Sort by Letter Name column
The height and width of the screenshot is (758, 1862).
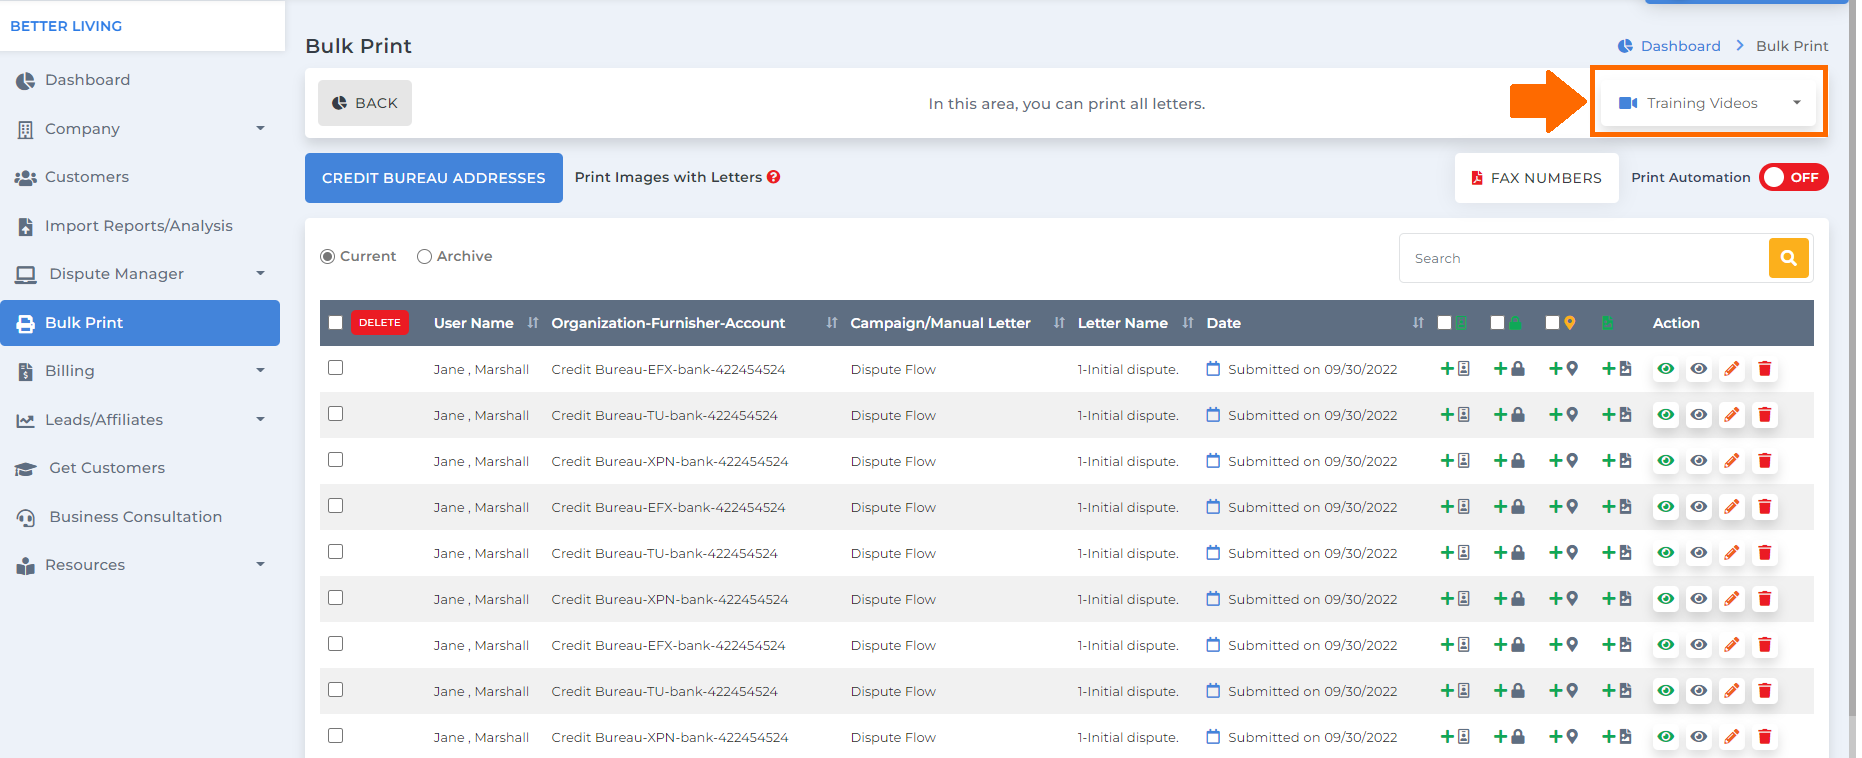tap(1188, 323)
